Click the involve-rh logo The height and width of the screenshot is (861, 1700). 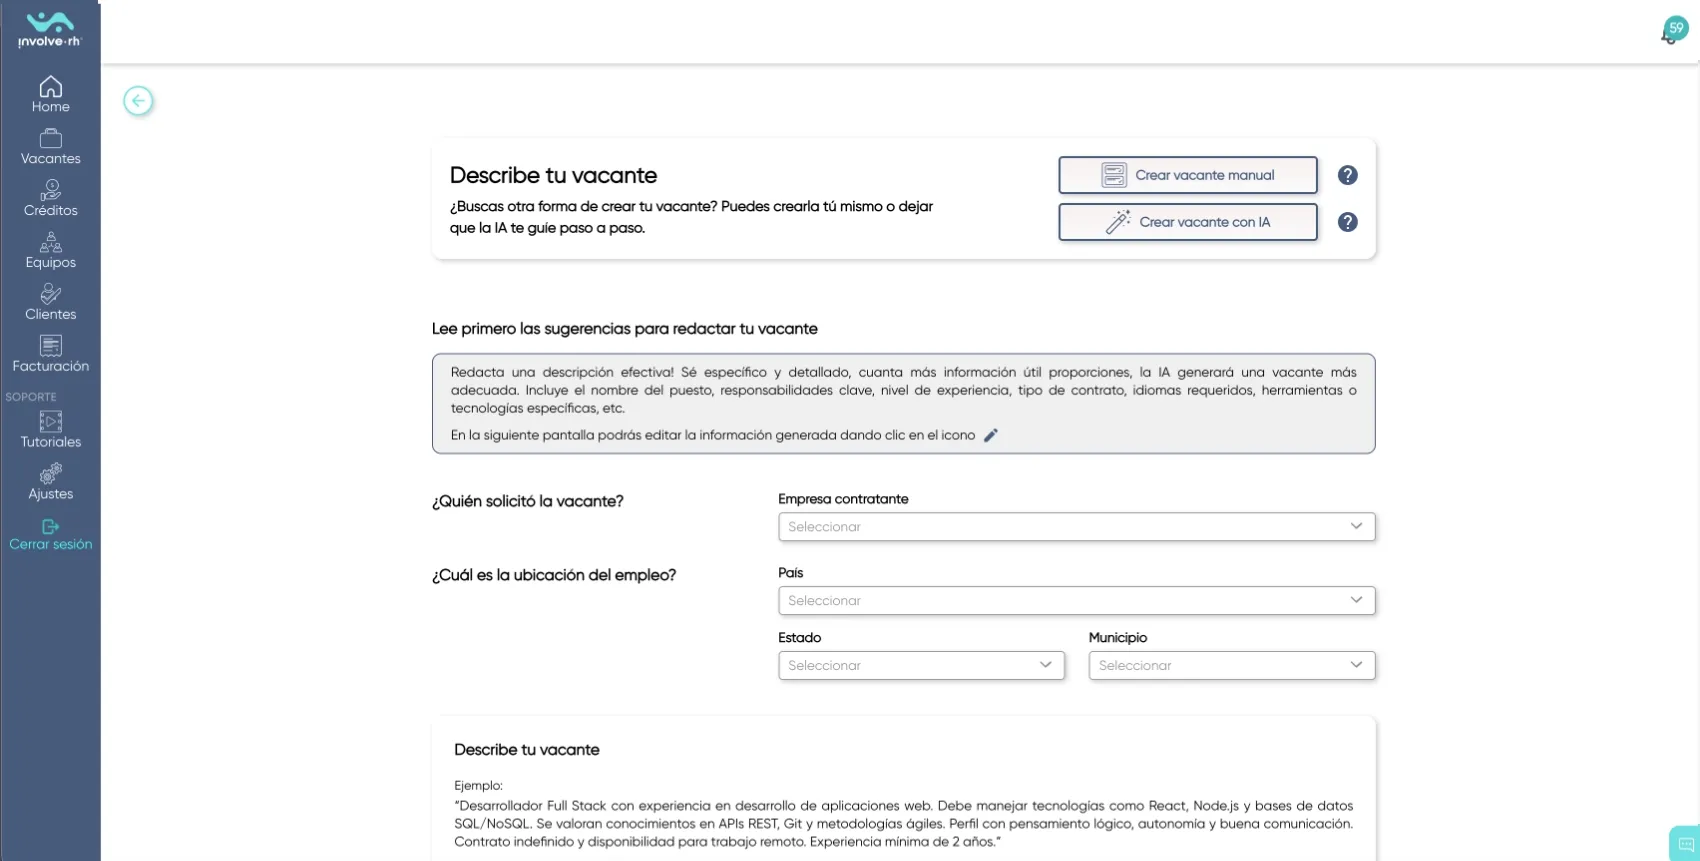tap(50, 30)
